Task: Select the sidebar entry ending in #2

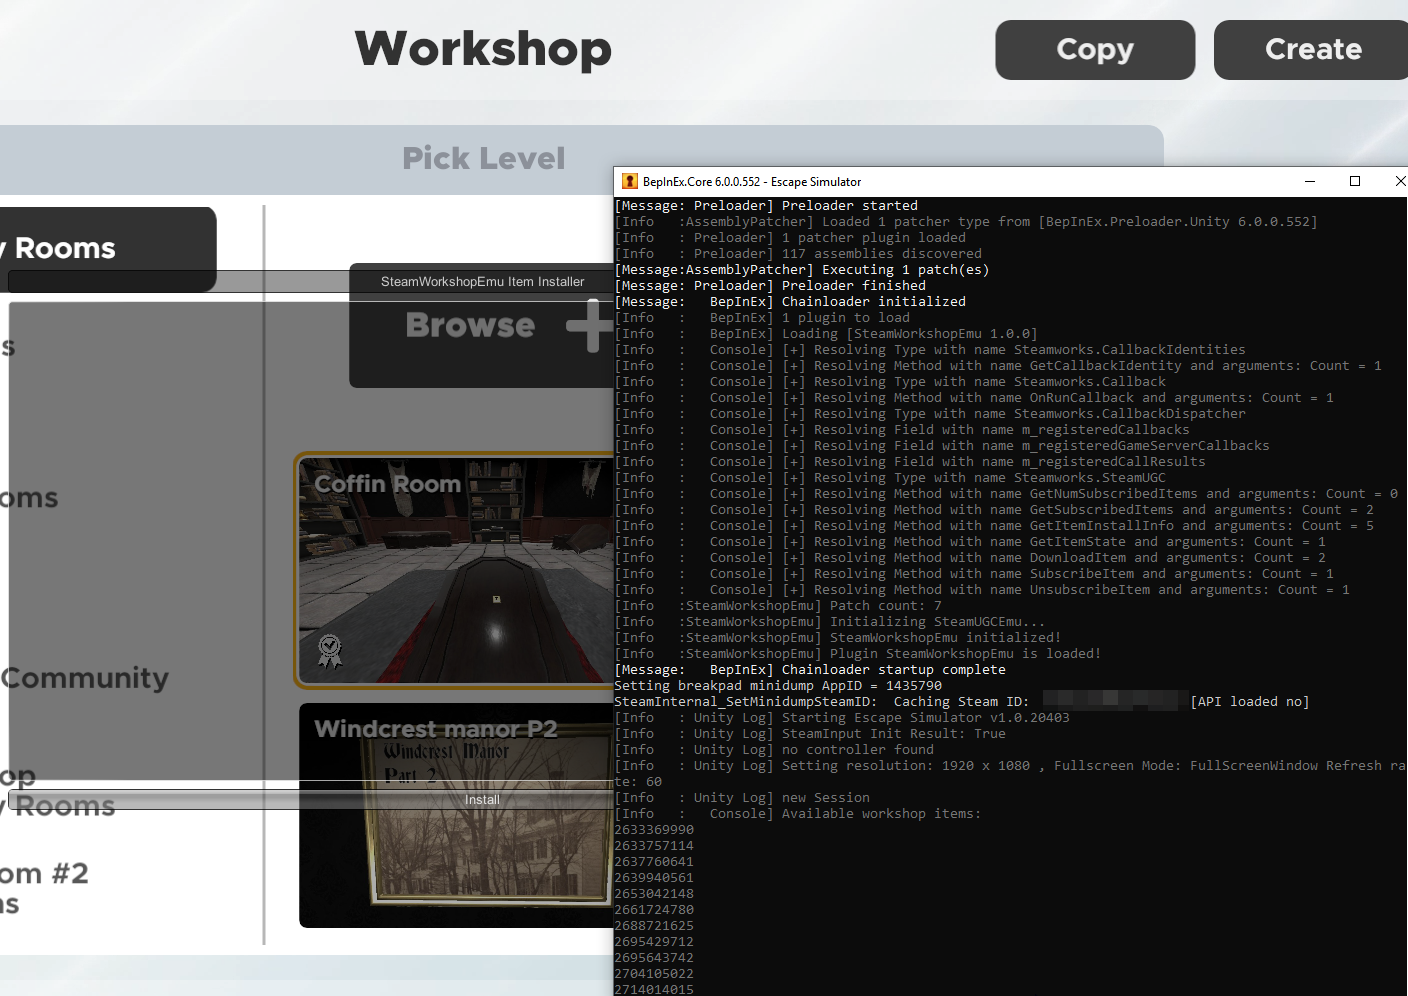Action: coord(44,874)
